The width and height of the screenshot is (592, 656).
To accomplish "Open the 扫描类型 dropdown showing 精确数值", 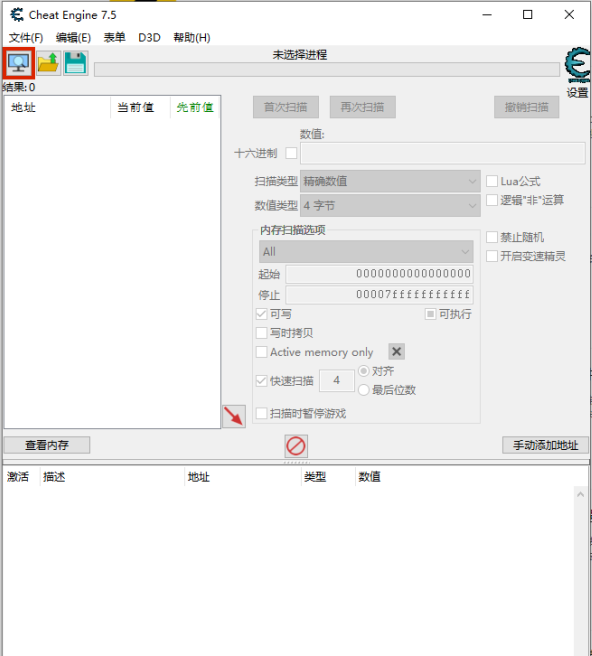I will (x=390, y=181).
